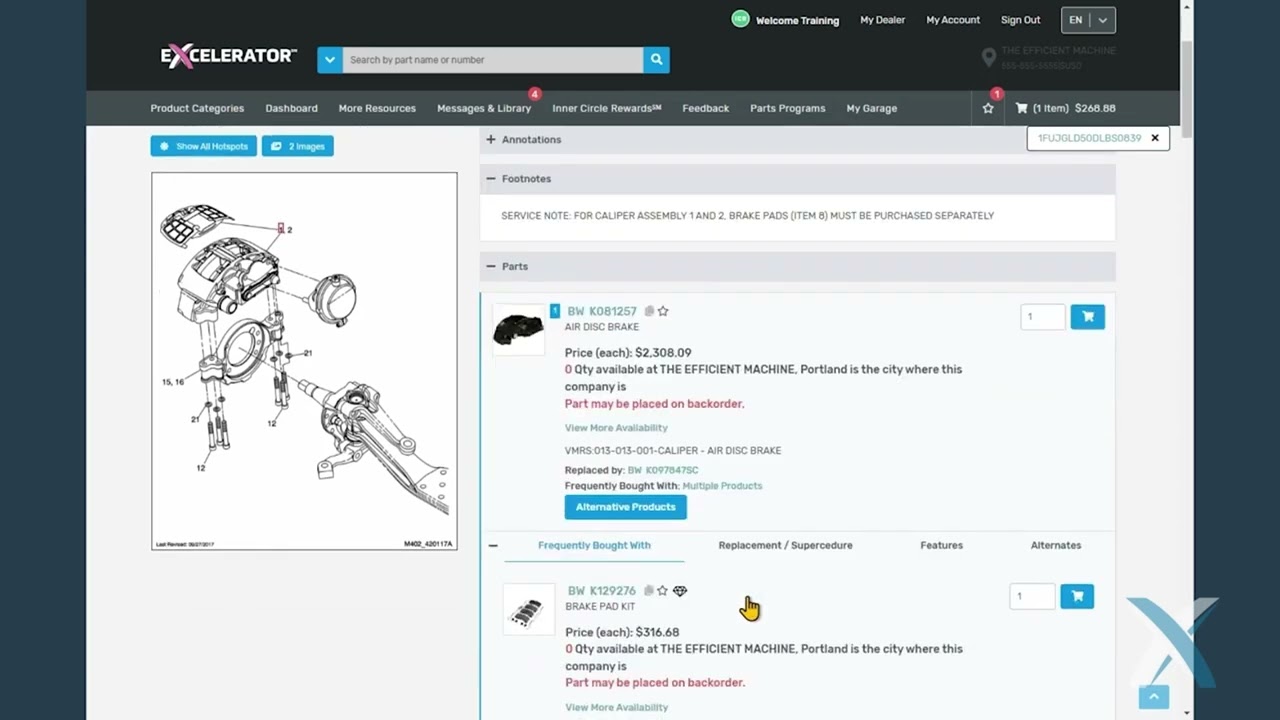
Task: Click the Welcome Training text
Action: pos(797,20)
